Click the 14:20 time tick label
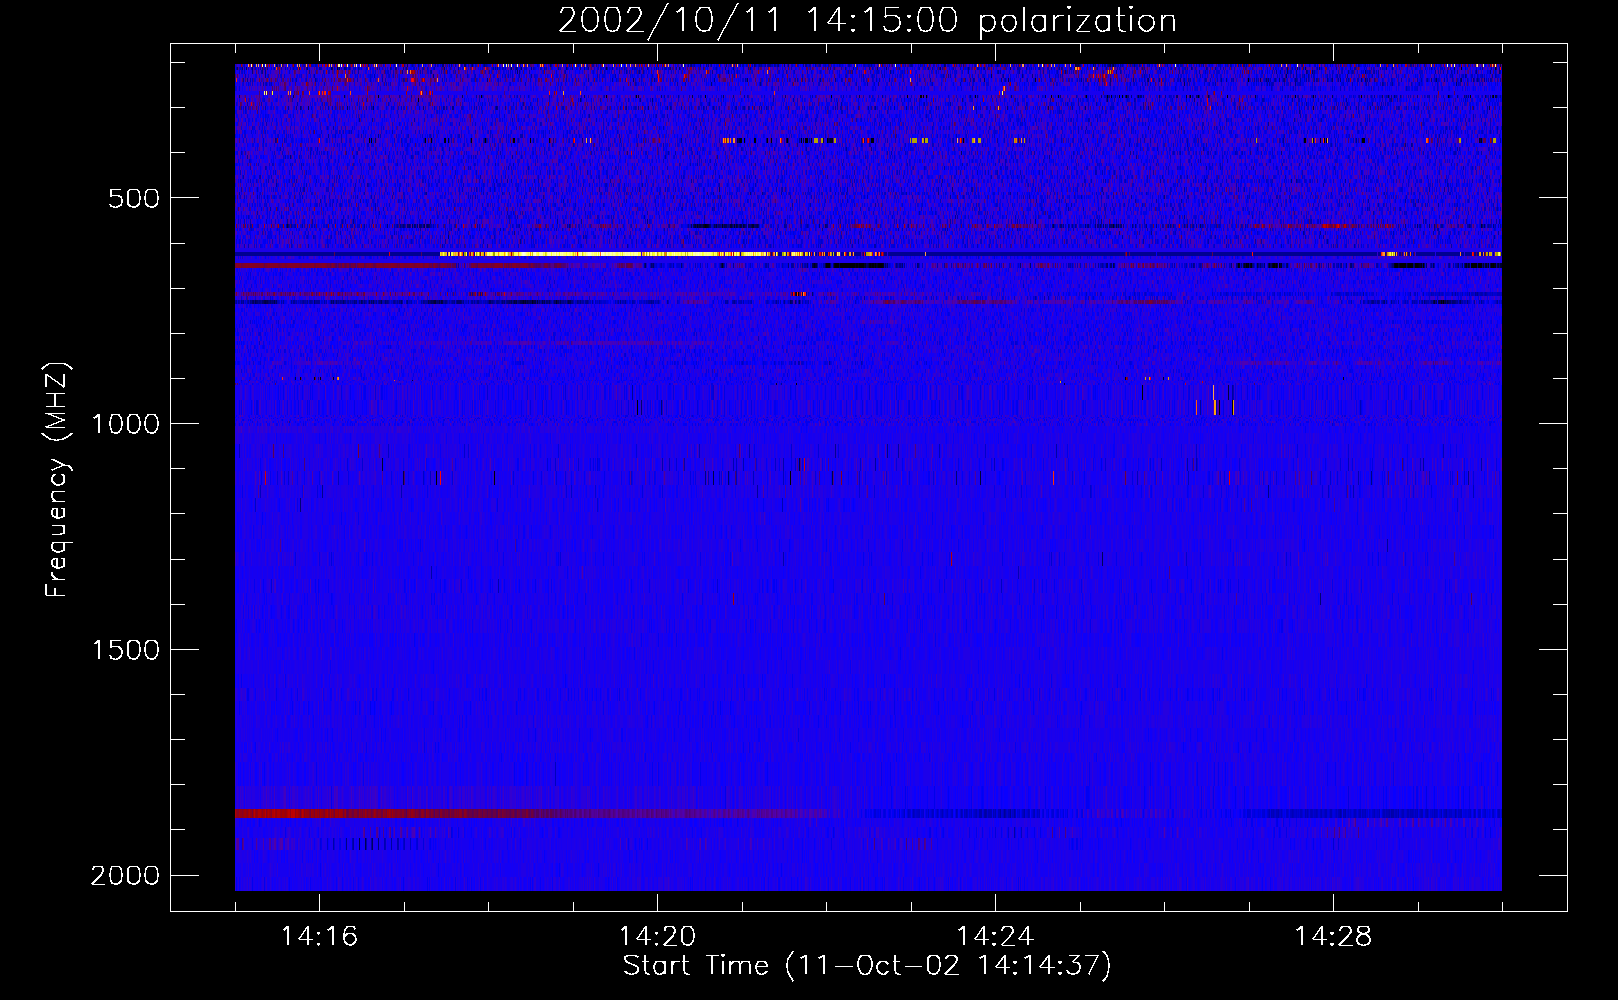The height and width of the screenshot is (1000, 1618). (x=657, y=937)
